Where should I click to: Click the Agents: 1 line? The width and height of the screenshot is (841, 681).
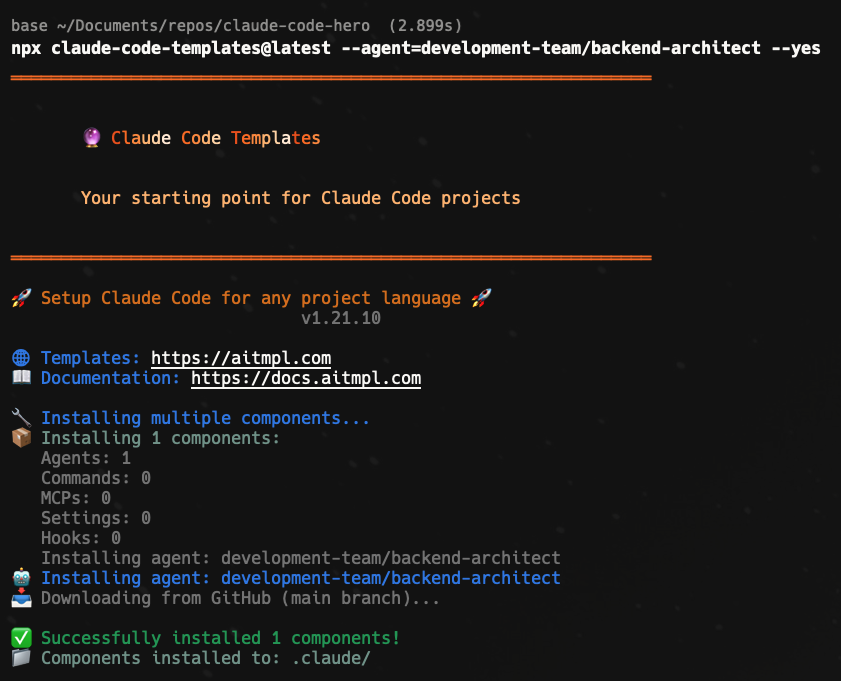tap(86, 458)
